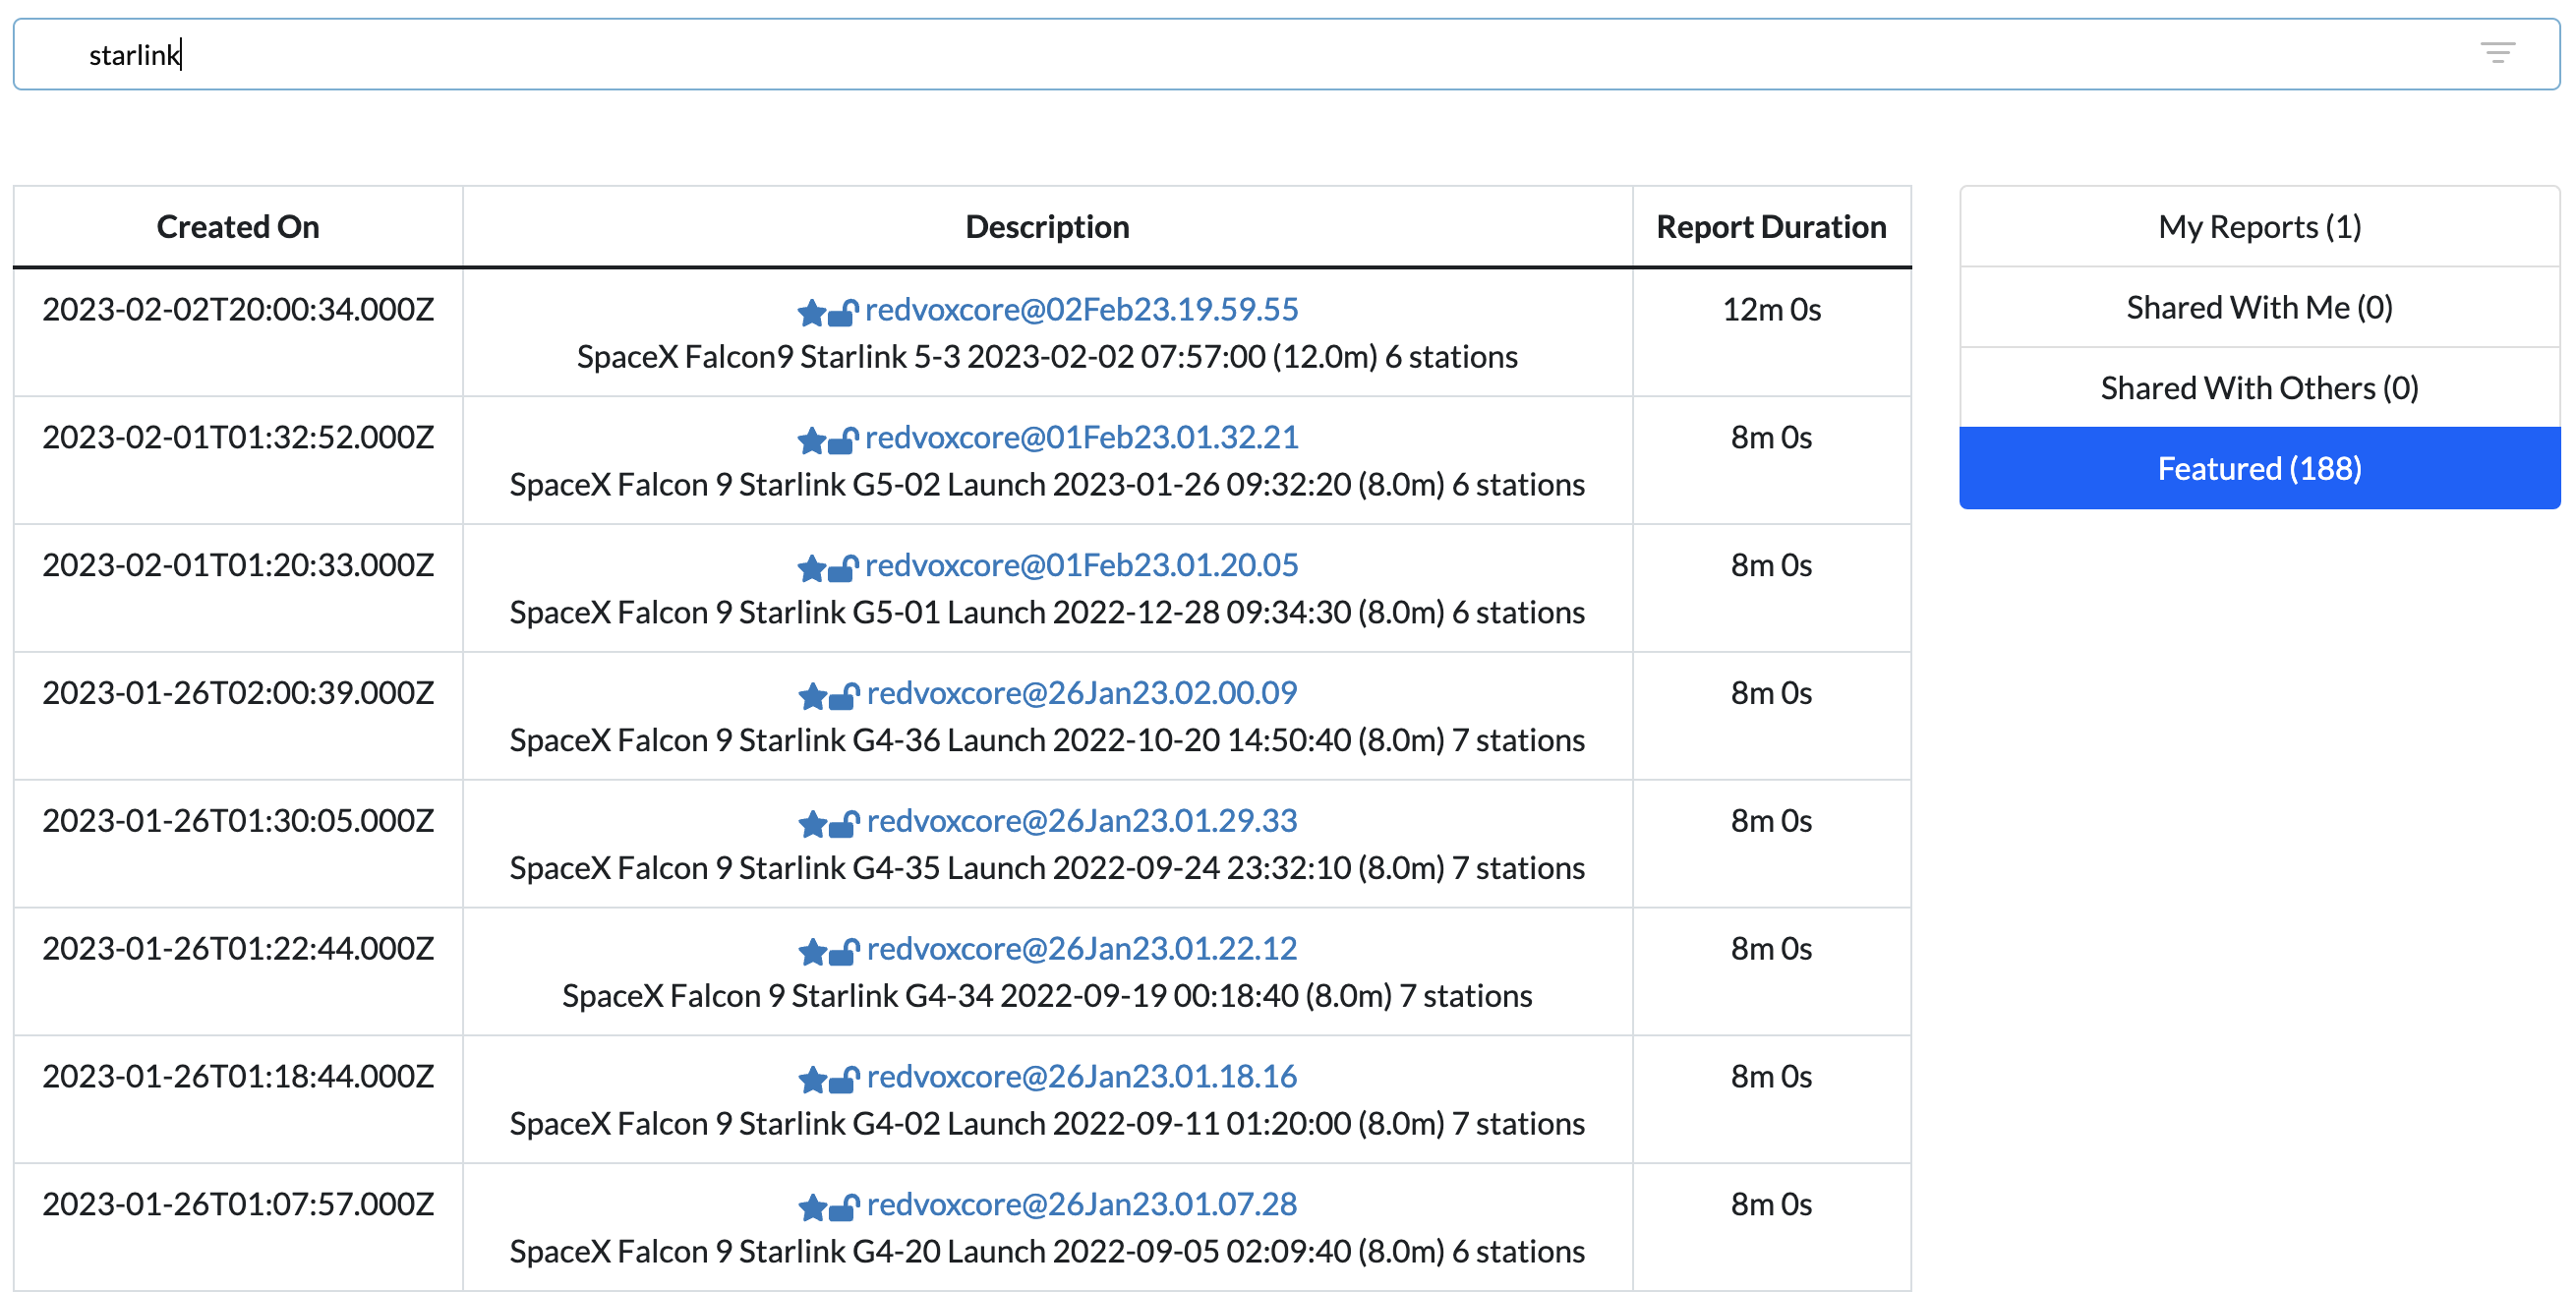Open report redvoxcore@01Feb23.01.32.21 link
Viewport: 2576px width, 1292px height.
[1081, 438]
